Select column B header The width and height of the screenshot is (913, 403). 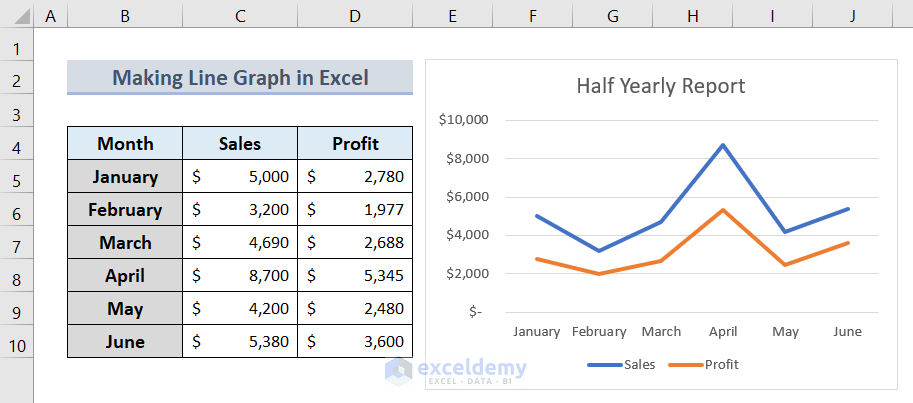point(125,17)
